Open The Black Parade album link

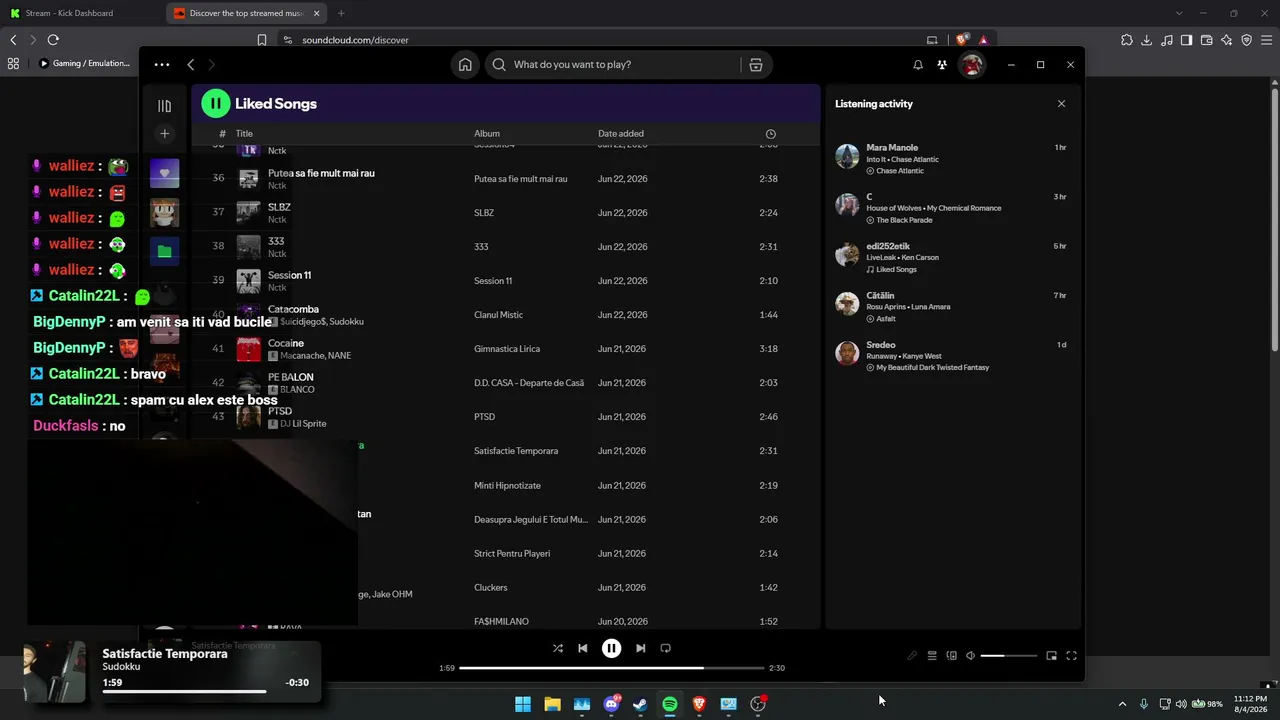pyautogui.click(x=904, y=220)
